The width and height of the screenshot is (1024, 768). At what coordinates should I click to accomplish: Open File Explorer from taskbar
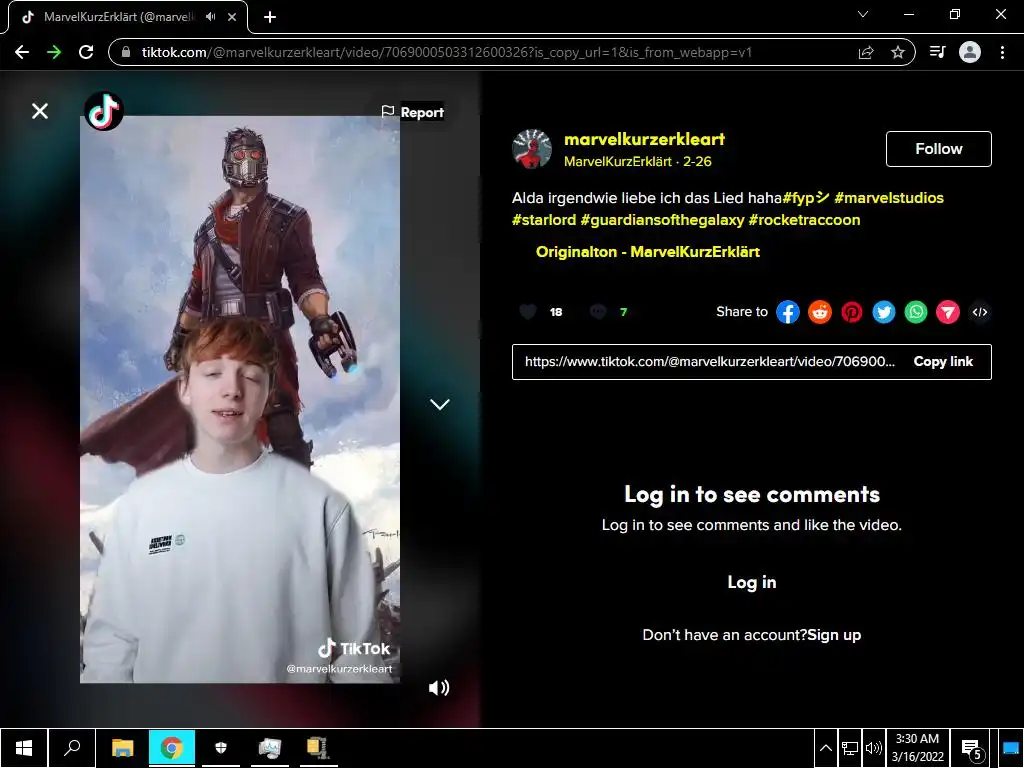tap(123, 748)
